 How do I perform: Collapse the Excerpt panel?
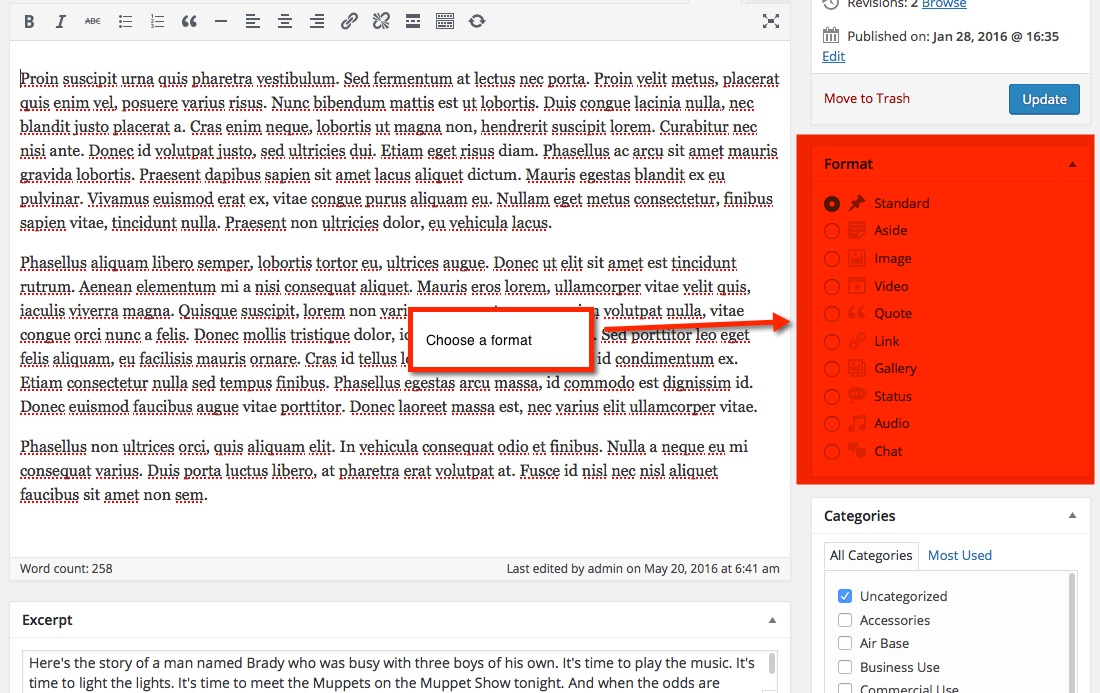772,620
